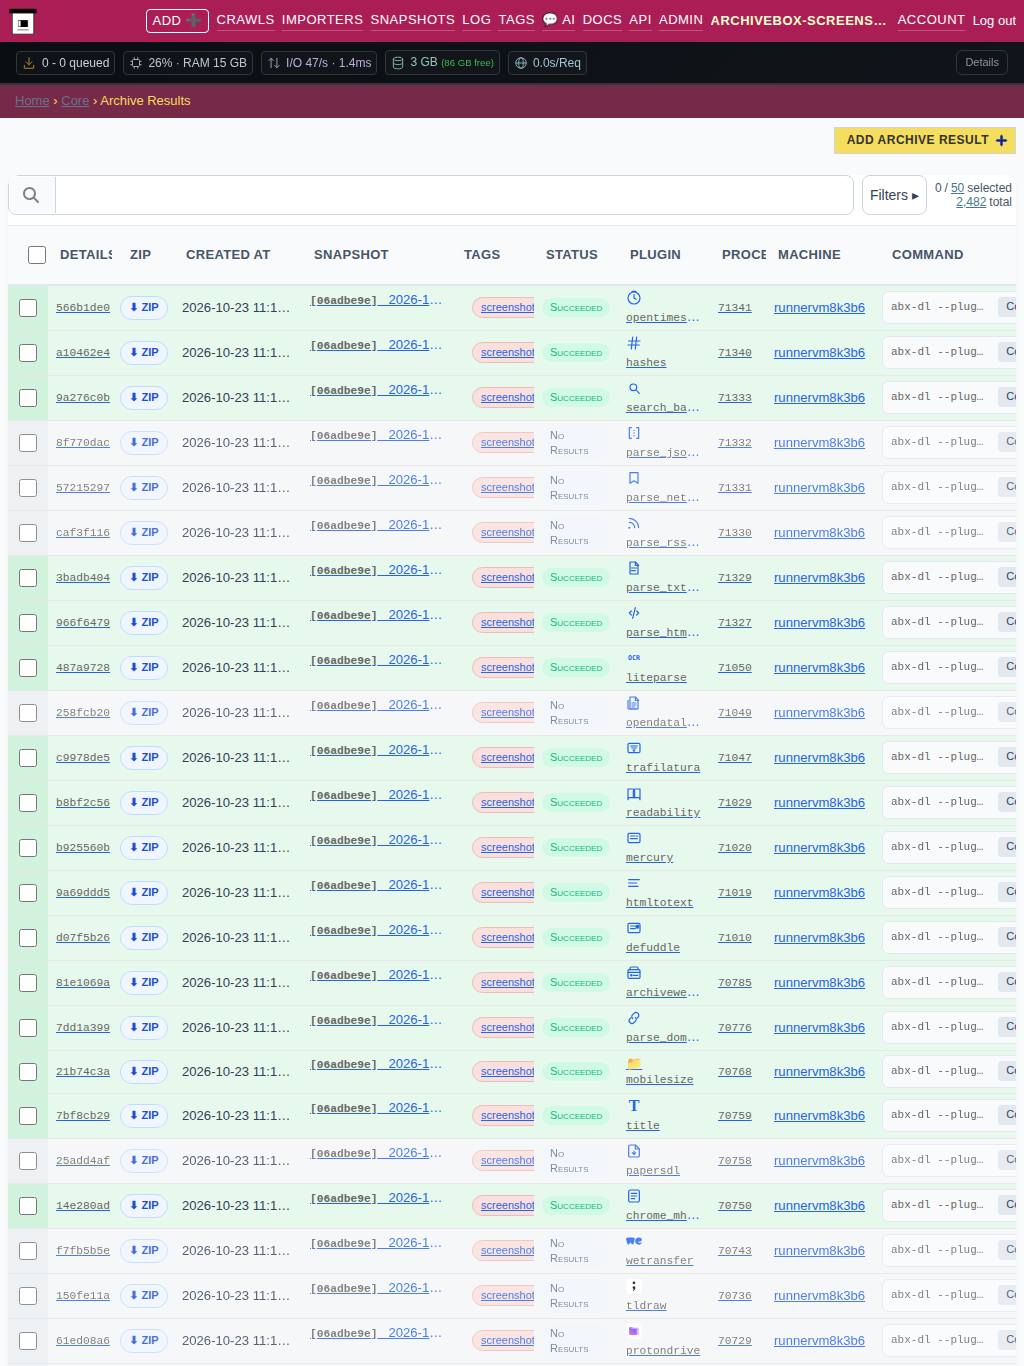The height and width of the screenshot is (1366, 1024).
Task: Click the mobilesize folder plugin icon
Action: (633, 1063)
